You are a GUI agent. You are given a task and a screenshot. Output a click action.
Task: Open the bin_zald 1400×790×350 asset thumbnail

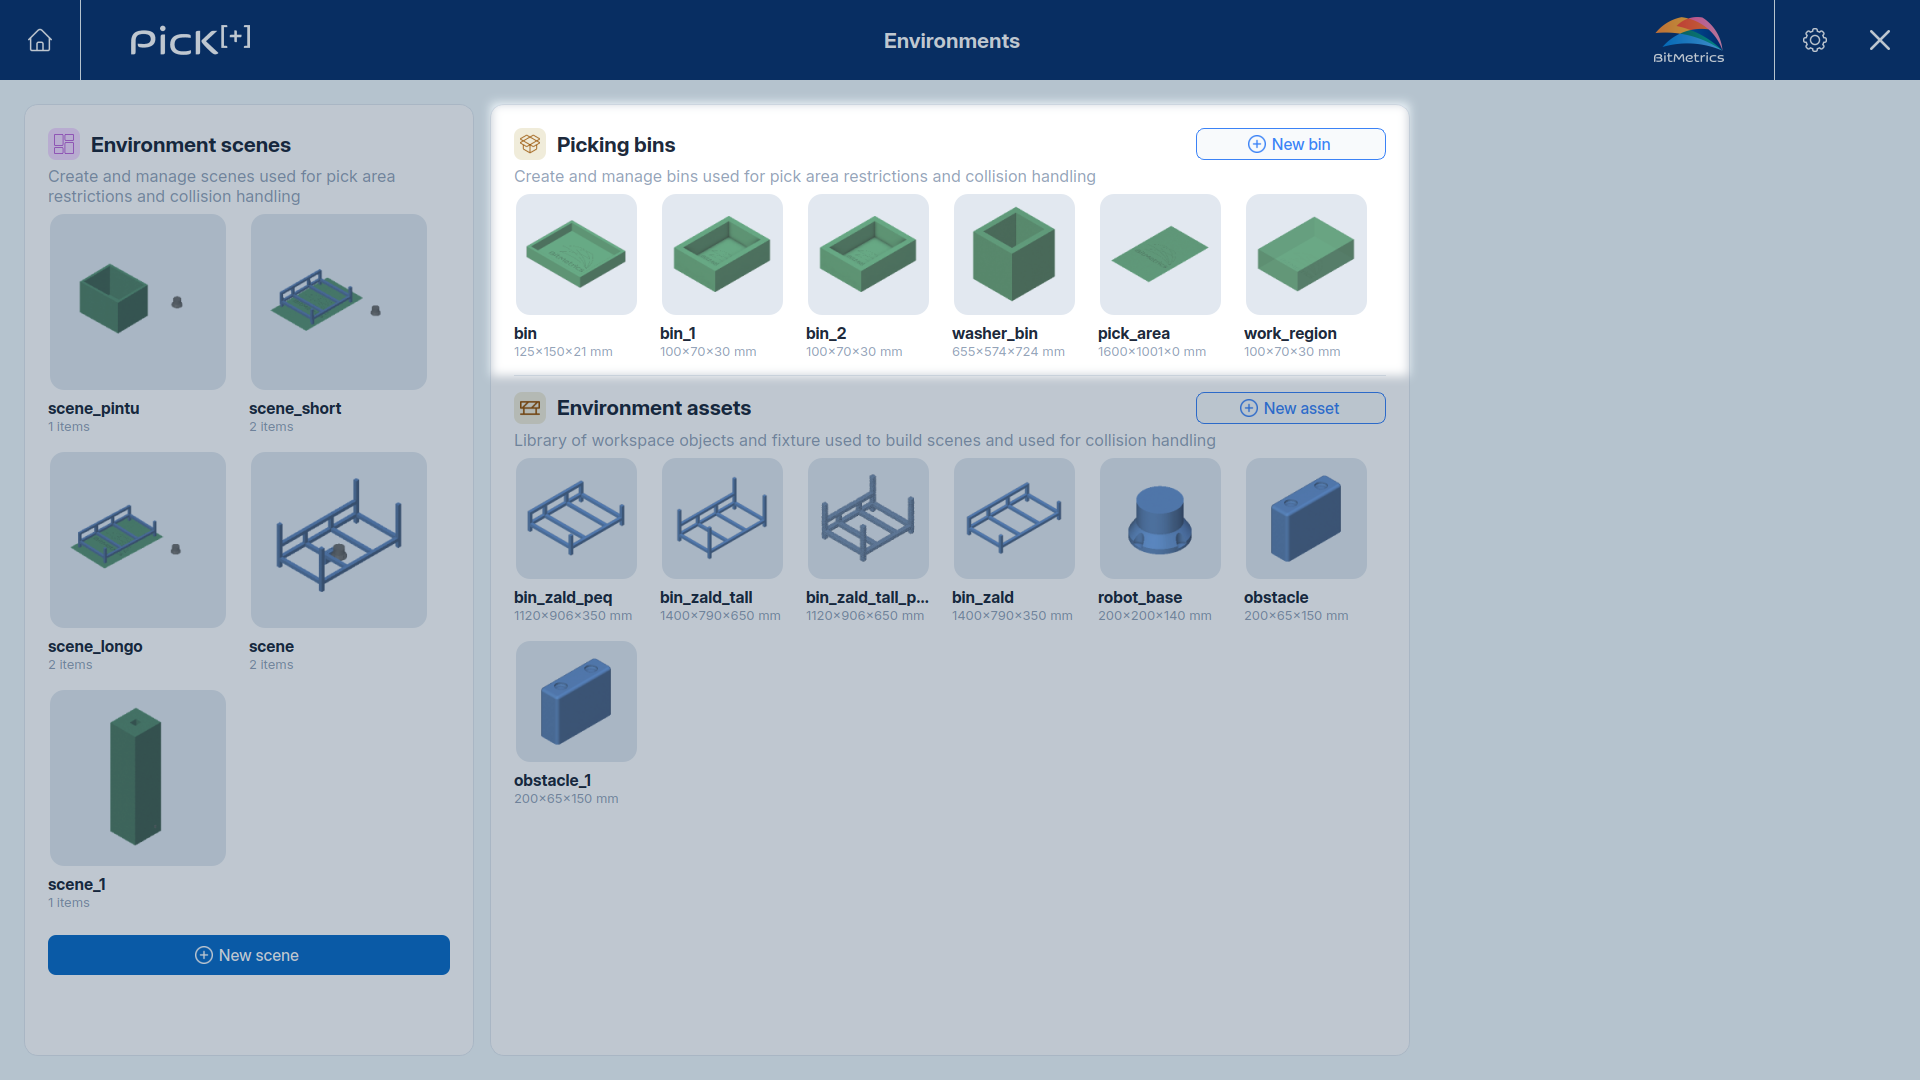[x=1014, y=519]
